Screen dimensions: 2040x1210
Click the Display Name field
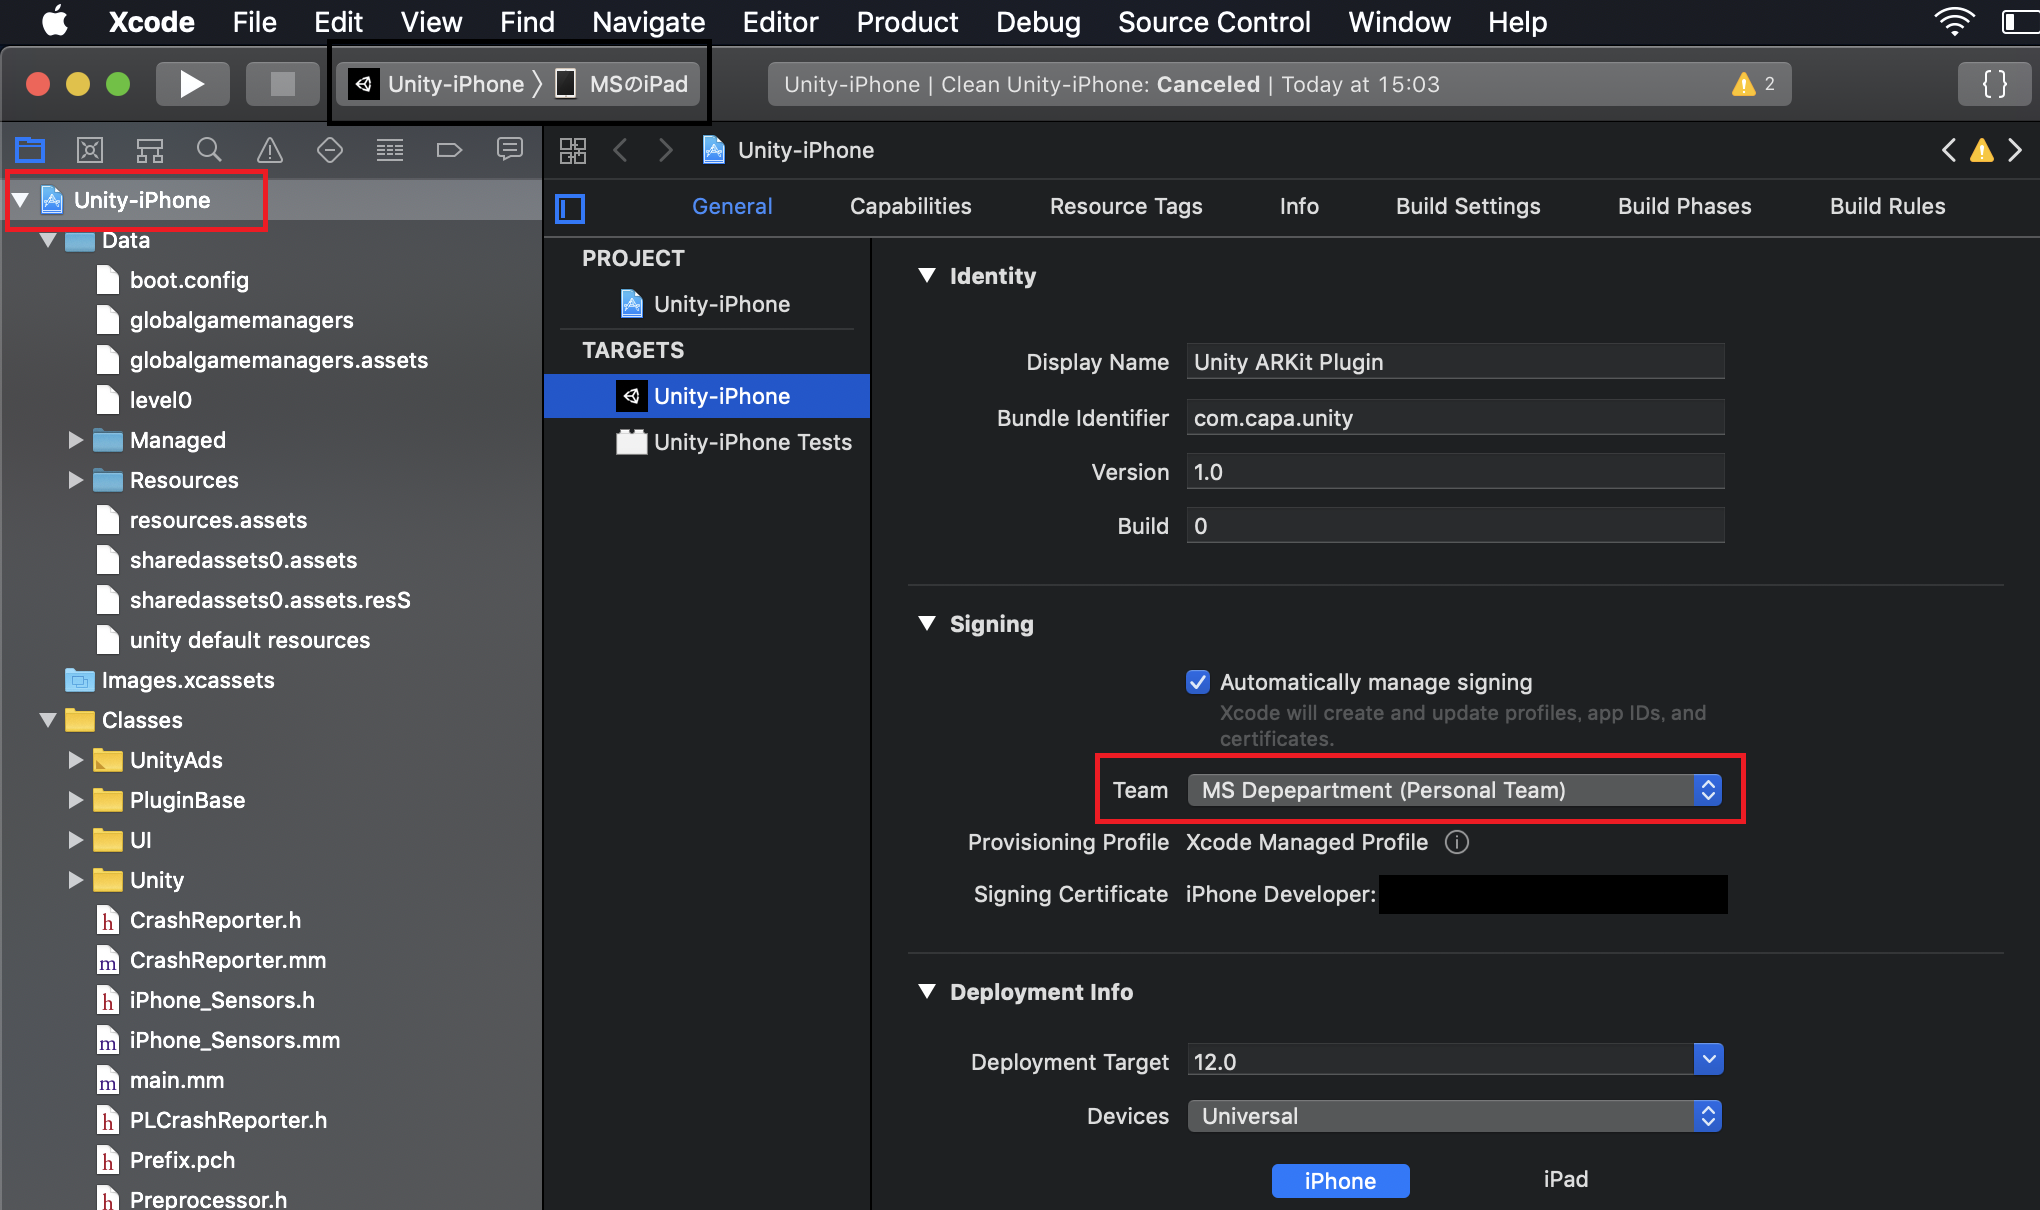[x=1455, y=362]
